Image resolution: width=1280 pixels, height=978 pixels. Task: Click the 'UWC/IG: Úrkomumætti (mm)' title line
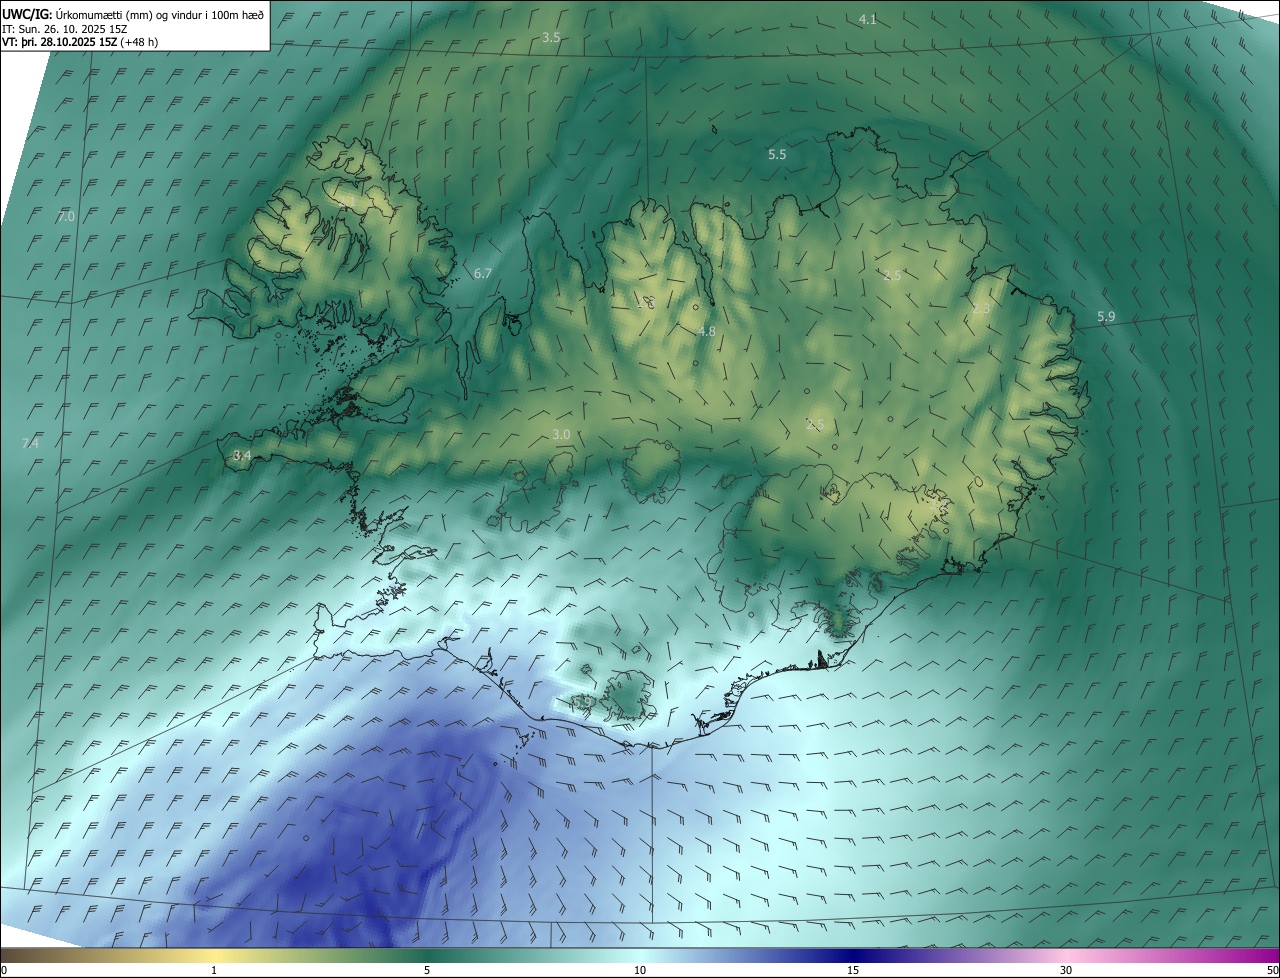click(133, 14)
